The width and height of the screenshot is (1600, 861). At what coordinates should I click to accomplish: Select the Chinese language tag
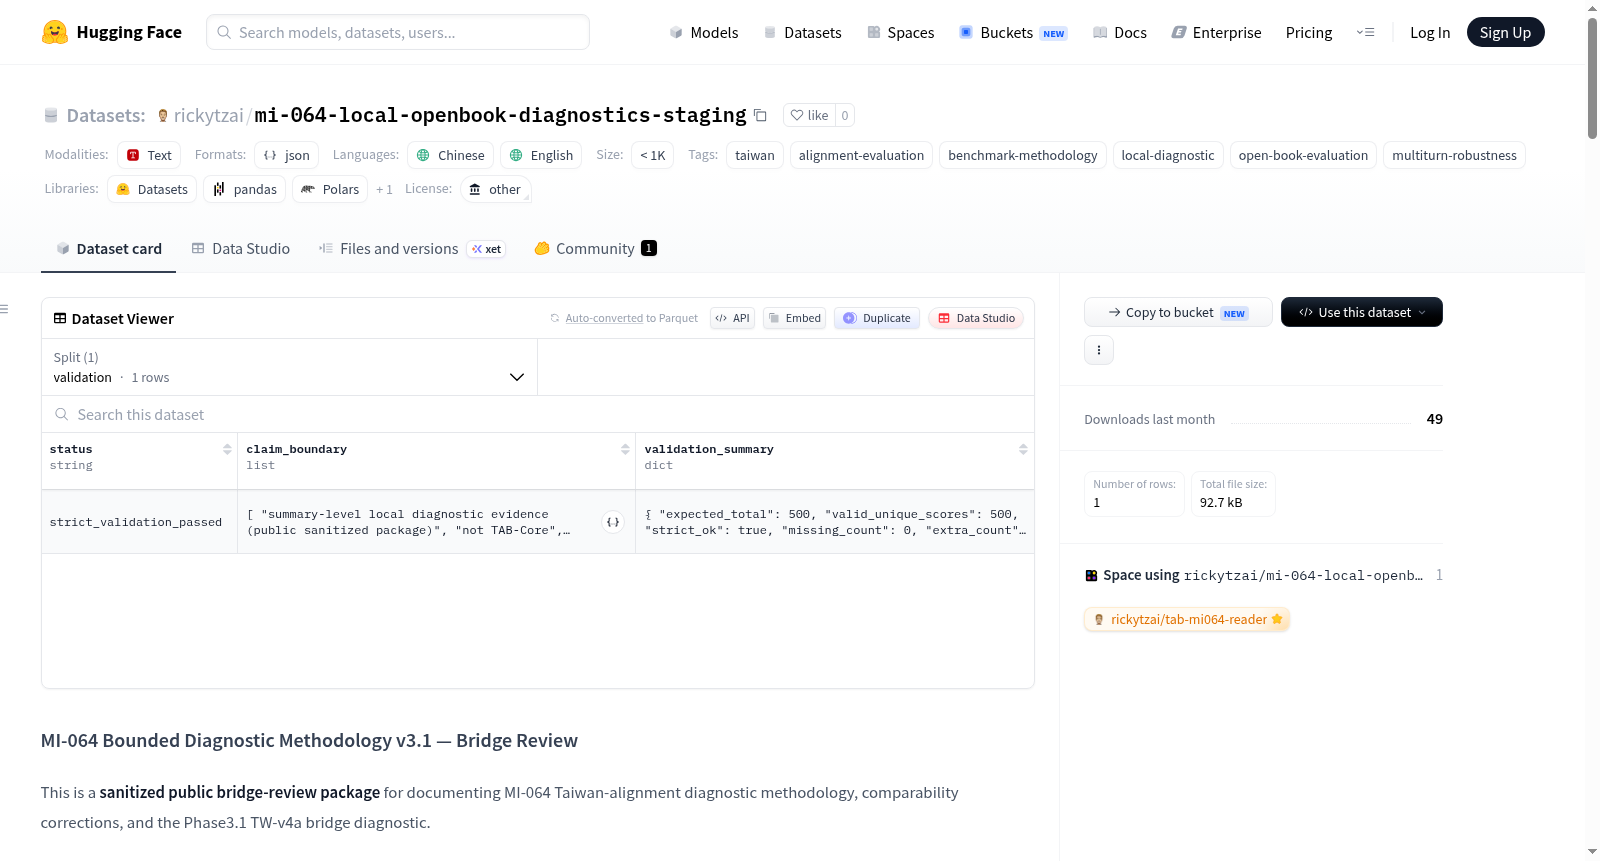pyautogui.click(x=450, y=155)
